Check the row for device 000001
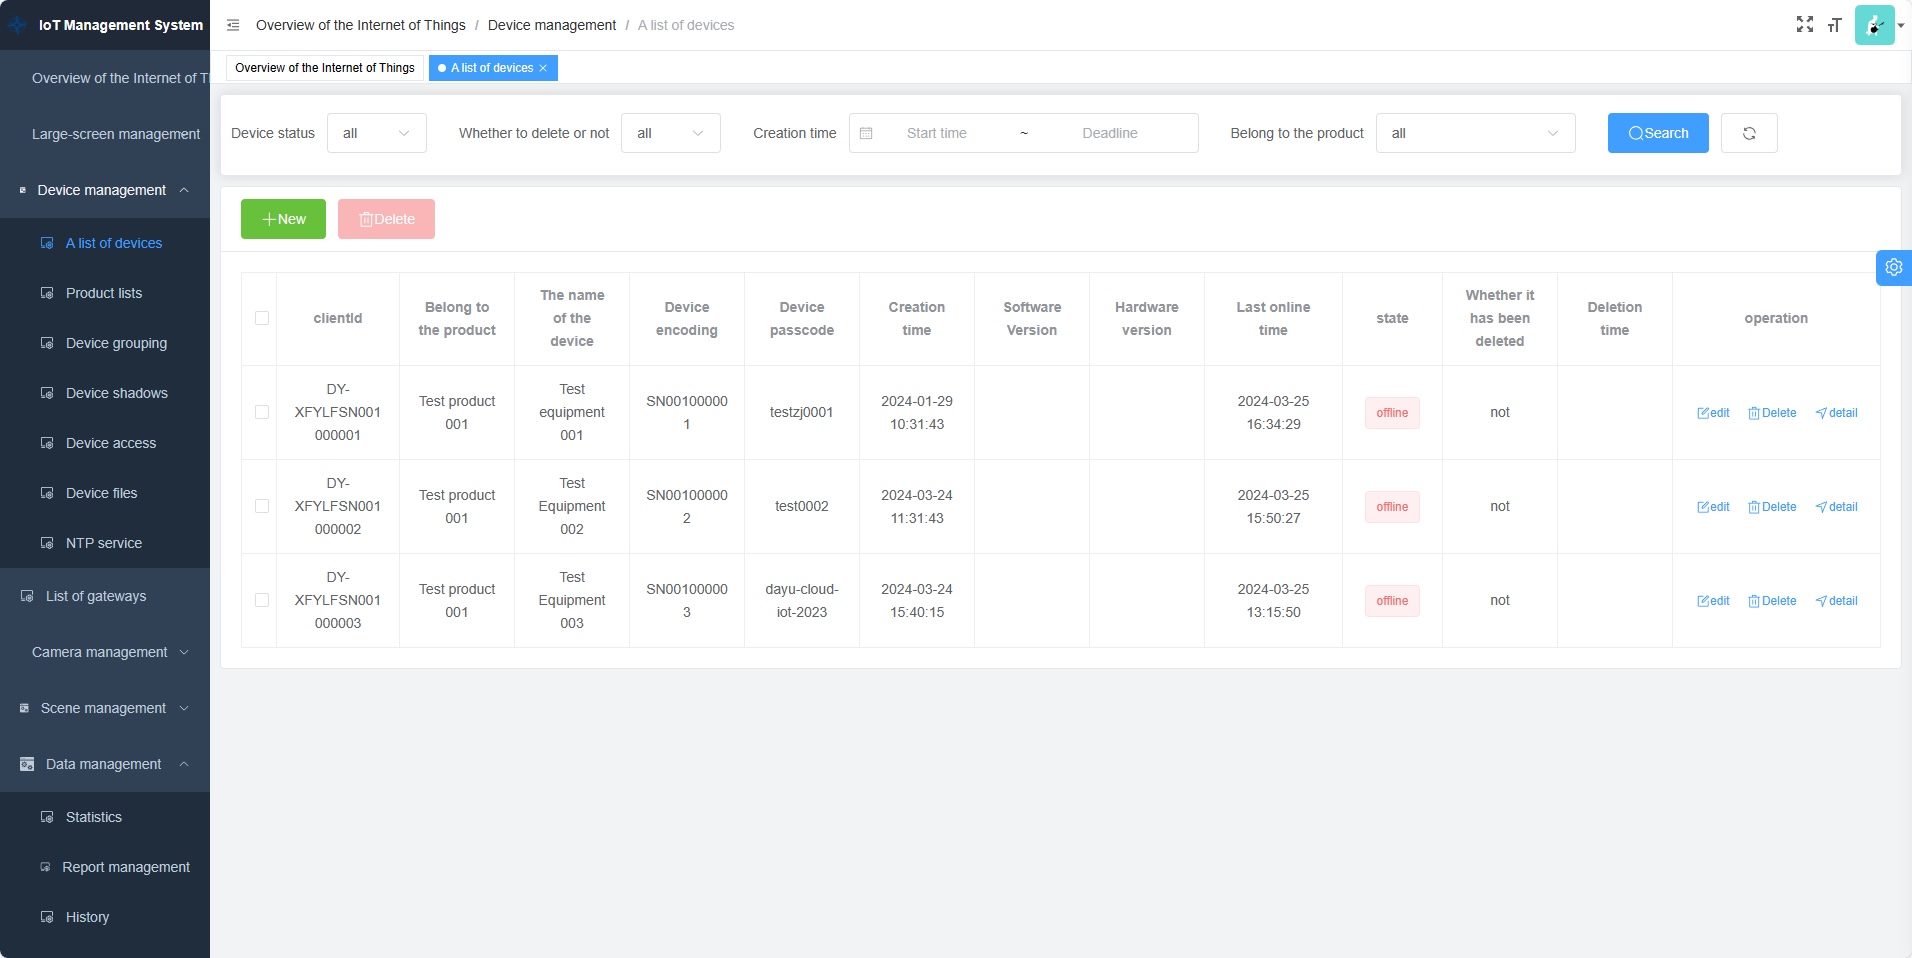Screen dimensions: 1912x958 coord(262,412)
